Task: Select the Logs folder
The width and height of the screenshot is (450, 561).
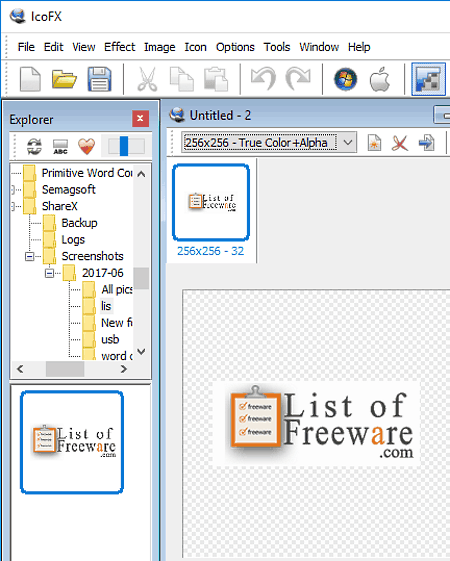Action: pyautogui.click(x=73, y=239)
